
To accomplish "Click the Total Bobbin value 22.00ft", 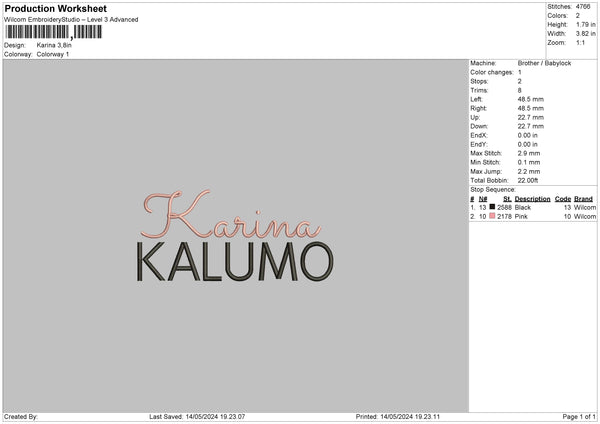I will pos(528,180).
